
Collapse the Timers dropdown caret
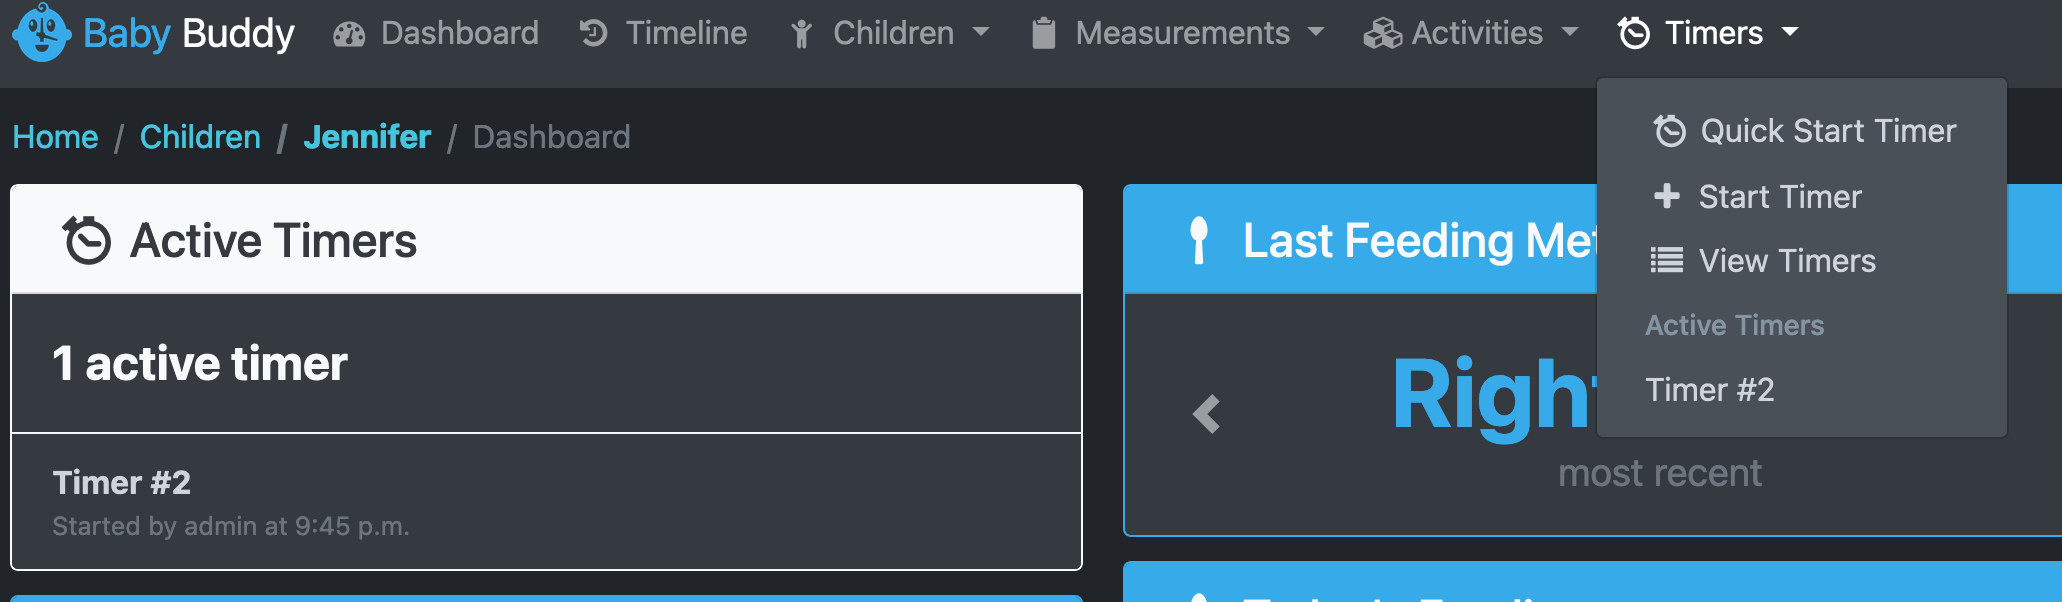click(x=1790, y=33)
